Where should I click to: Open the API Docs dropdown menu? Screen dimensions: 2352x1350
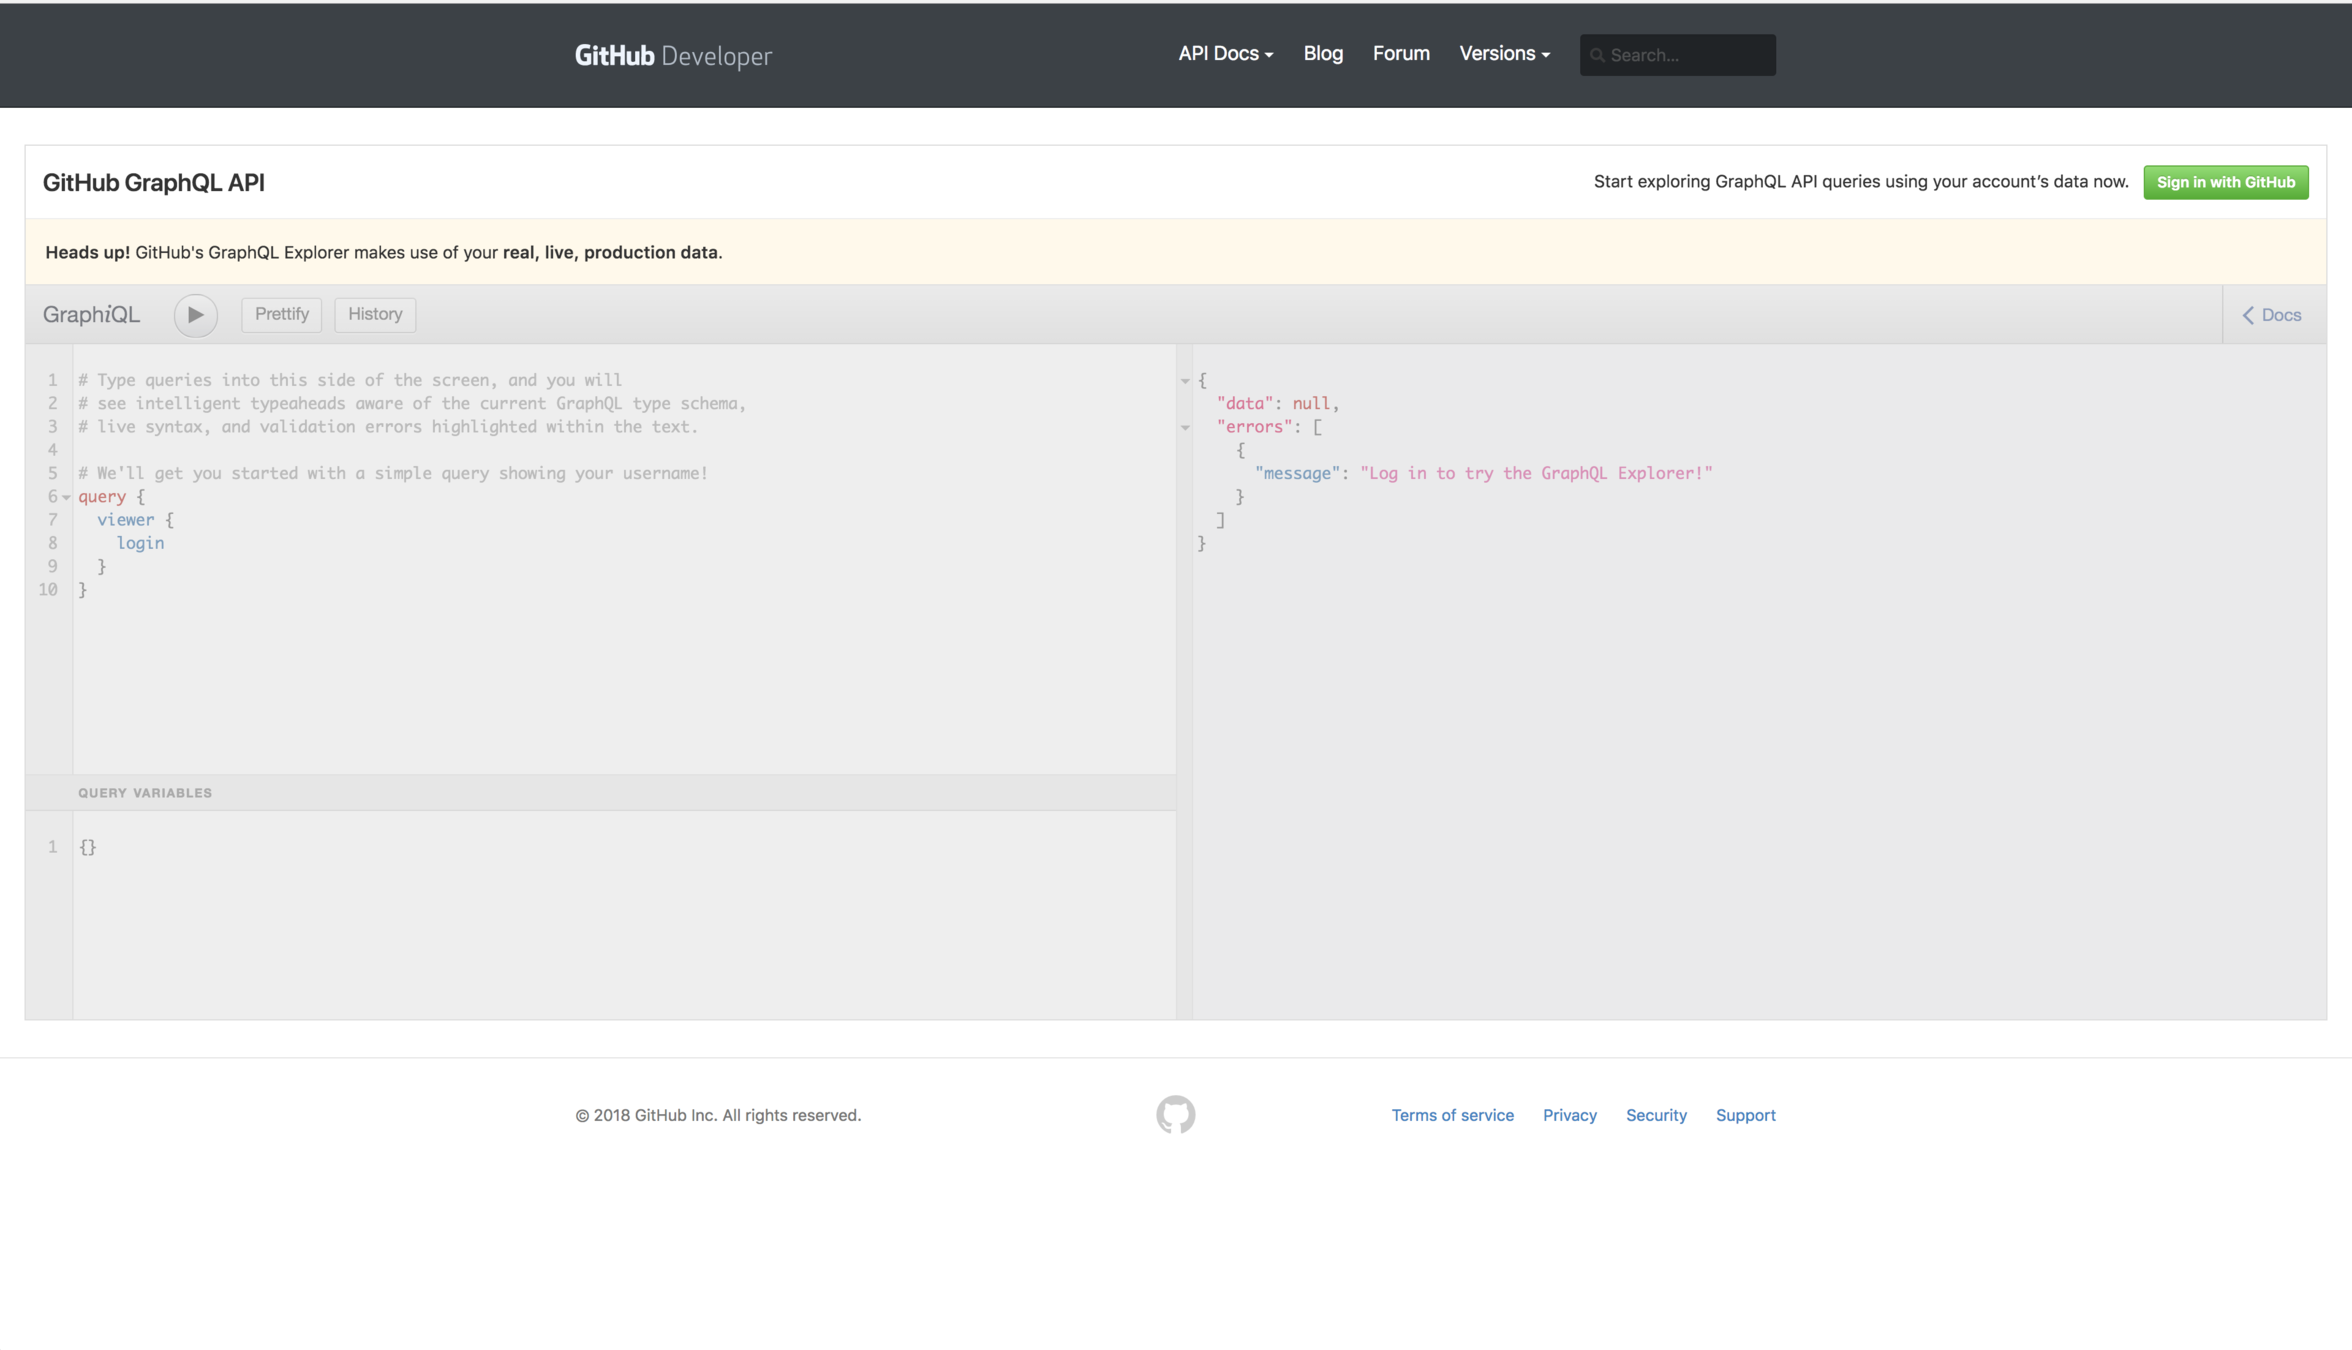[1225, 54]
